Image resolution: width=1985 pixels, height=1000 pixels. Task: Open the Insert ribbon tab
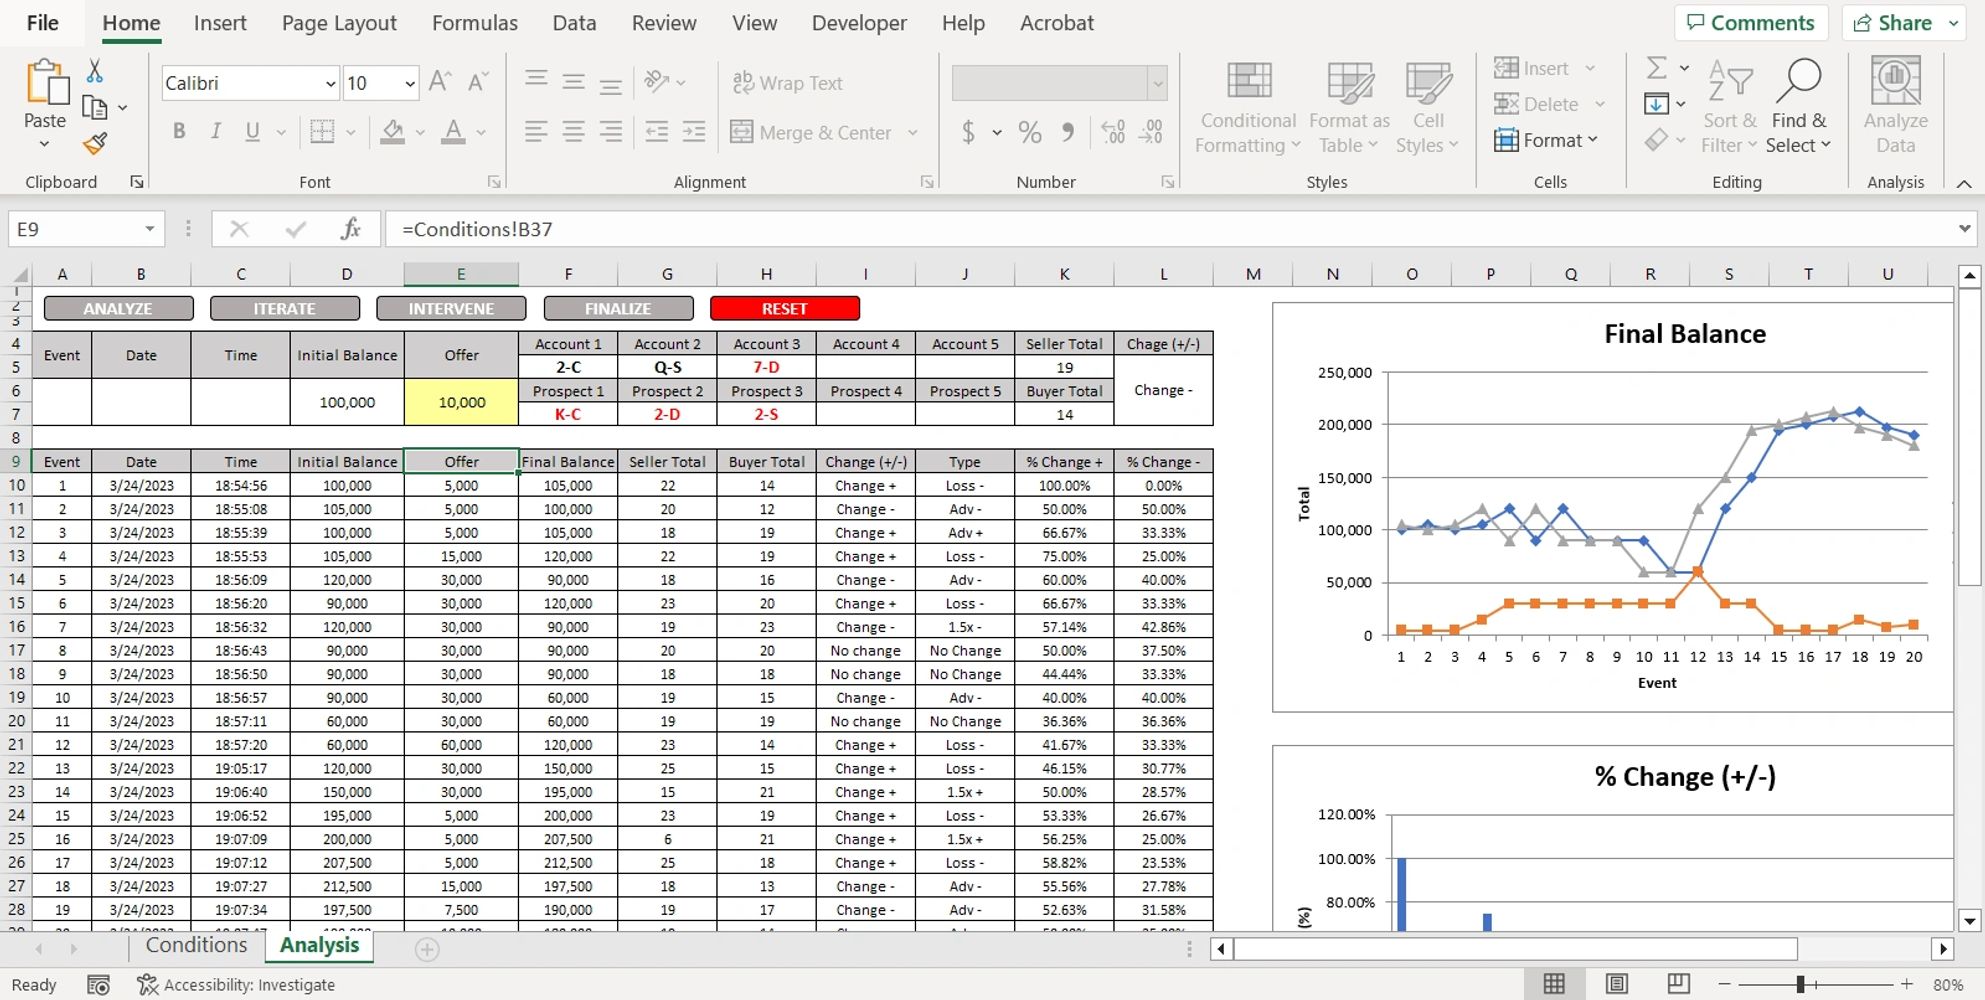220,23
